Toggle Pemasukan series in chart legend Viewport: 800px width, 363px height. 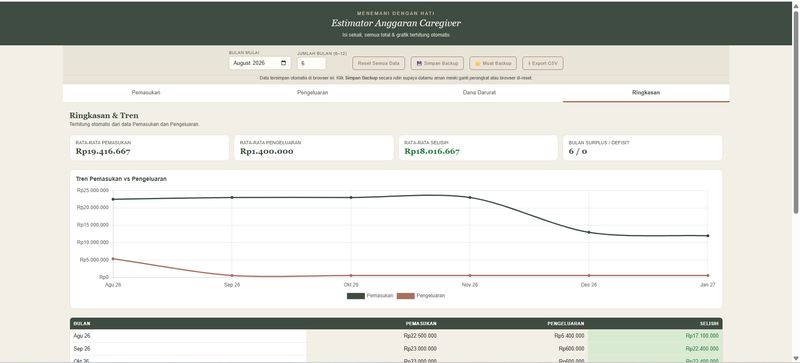click(x=370, y=296)
